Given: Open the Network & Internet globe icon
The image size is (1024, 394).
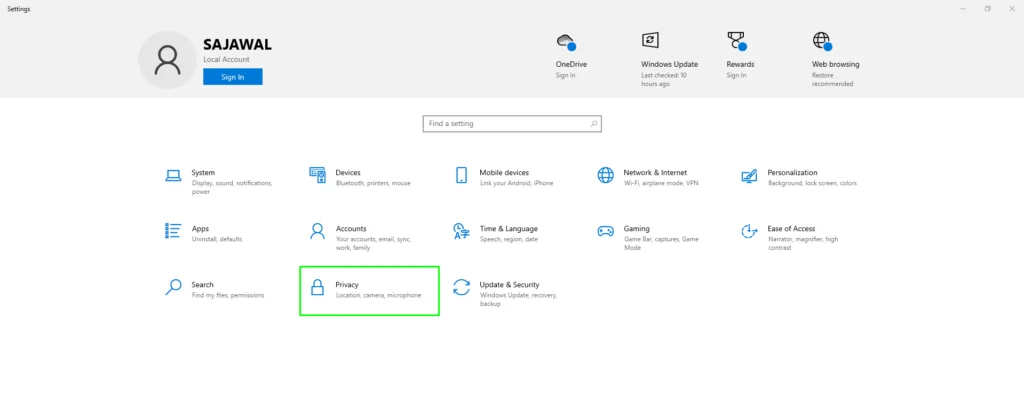Looking at the screenshot, I should pos(605,175).
